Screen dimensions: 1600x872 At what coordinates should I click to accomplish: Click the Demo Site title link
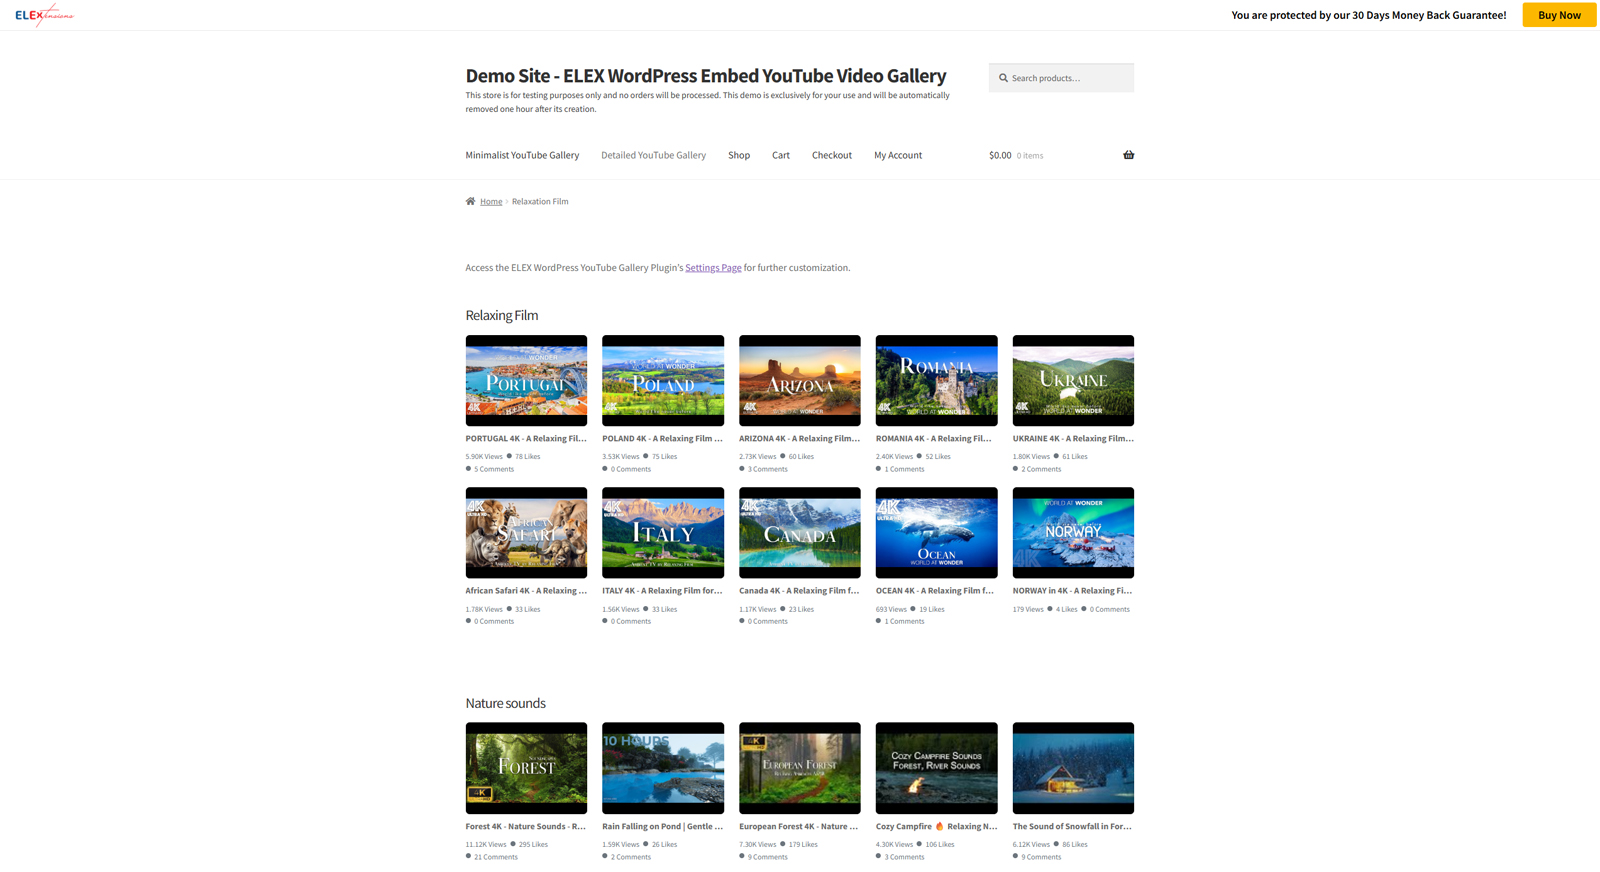[x=705, y=76]
